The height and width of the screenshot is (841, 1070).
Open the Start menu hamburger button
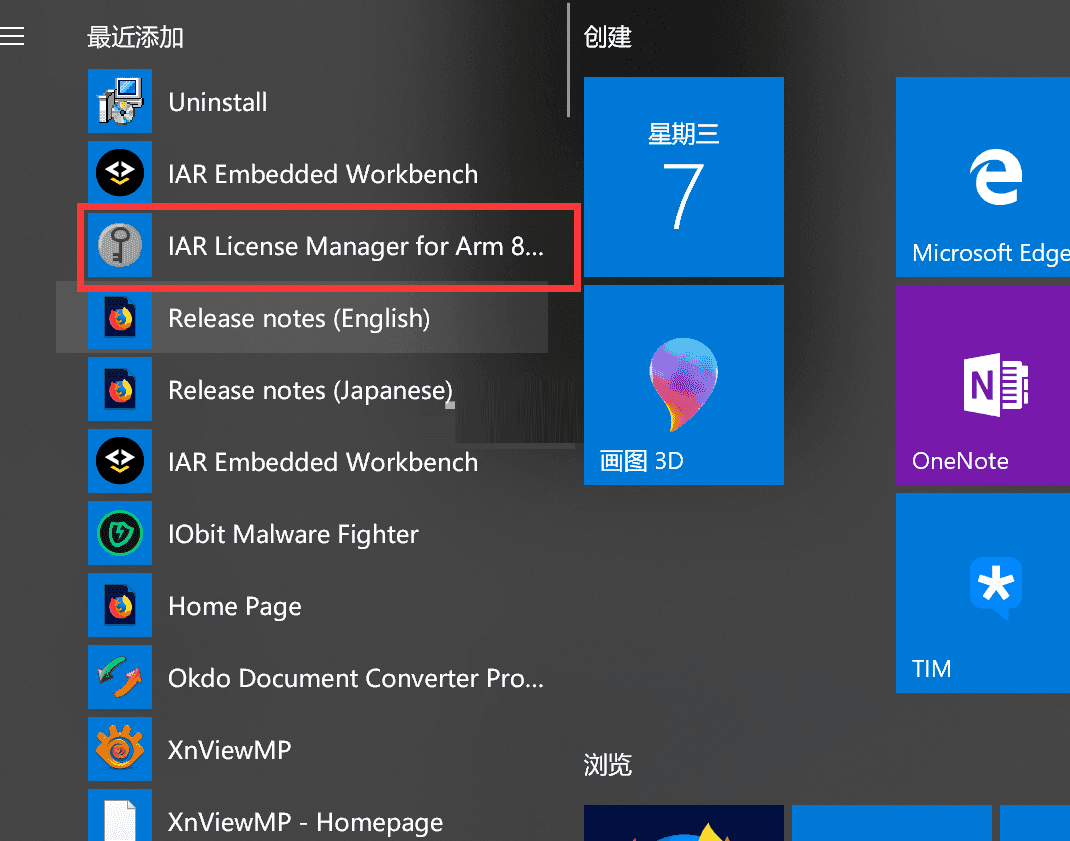13,36
